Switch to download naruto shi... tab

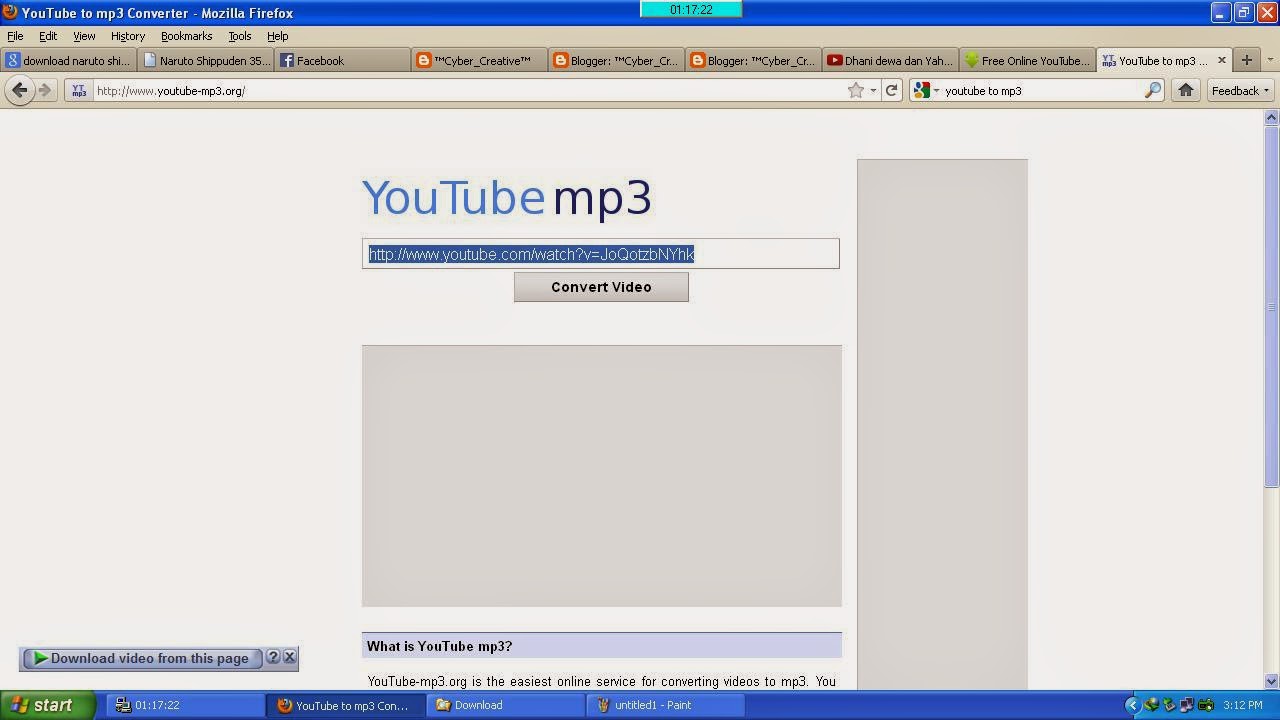[69, 60]
